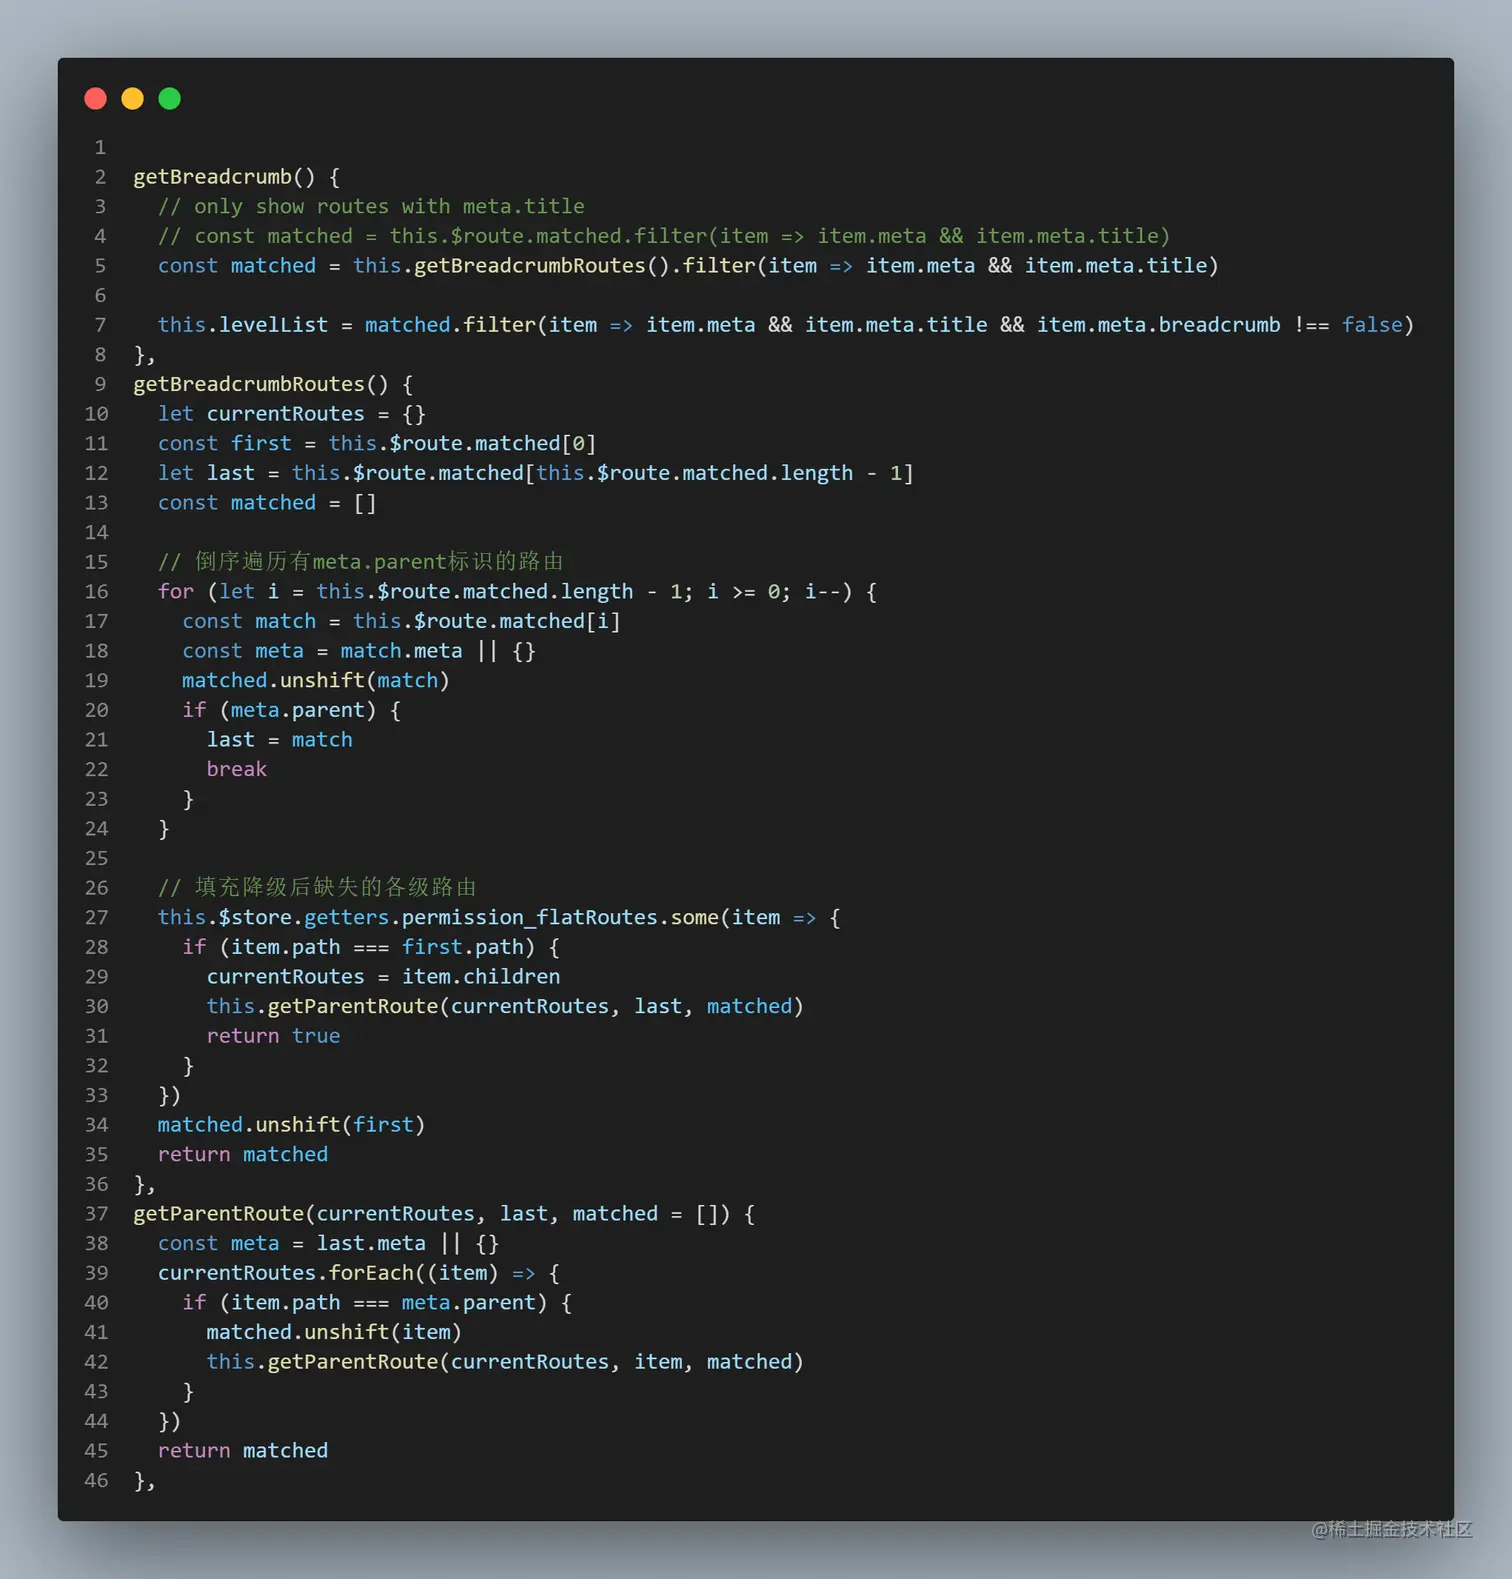
Task: Click "return matched" on line 35
Action: pyautogui.click(x=243, y=1154)
